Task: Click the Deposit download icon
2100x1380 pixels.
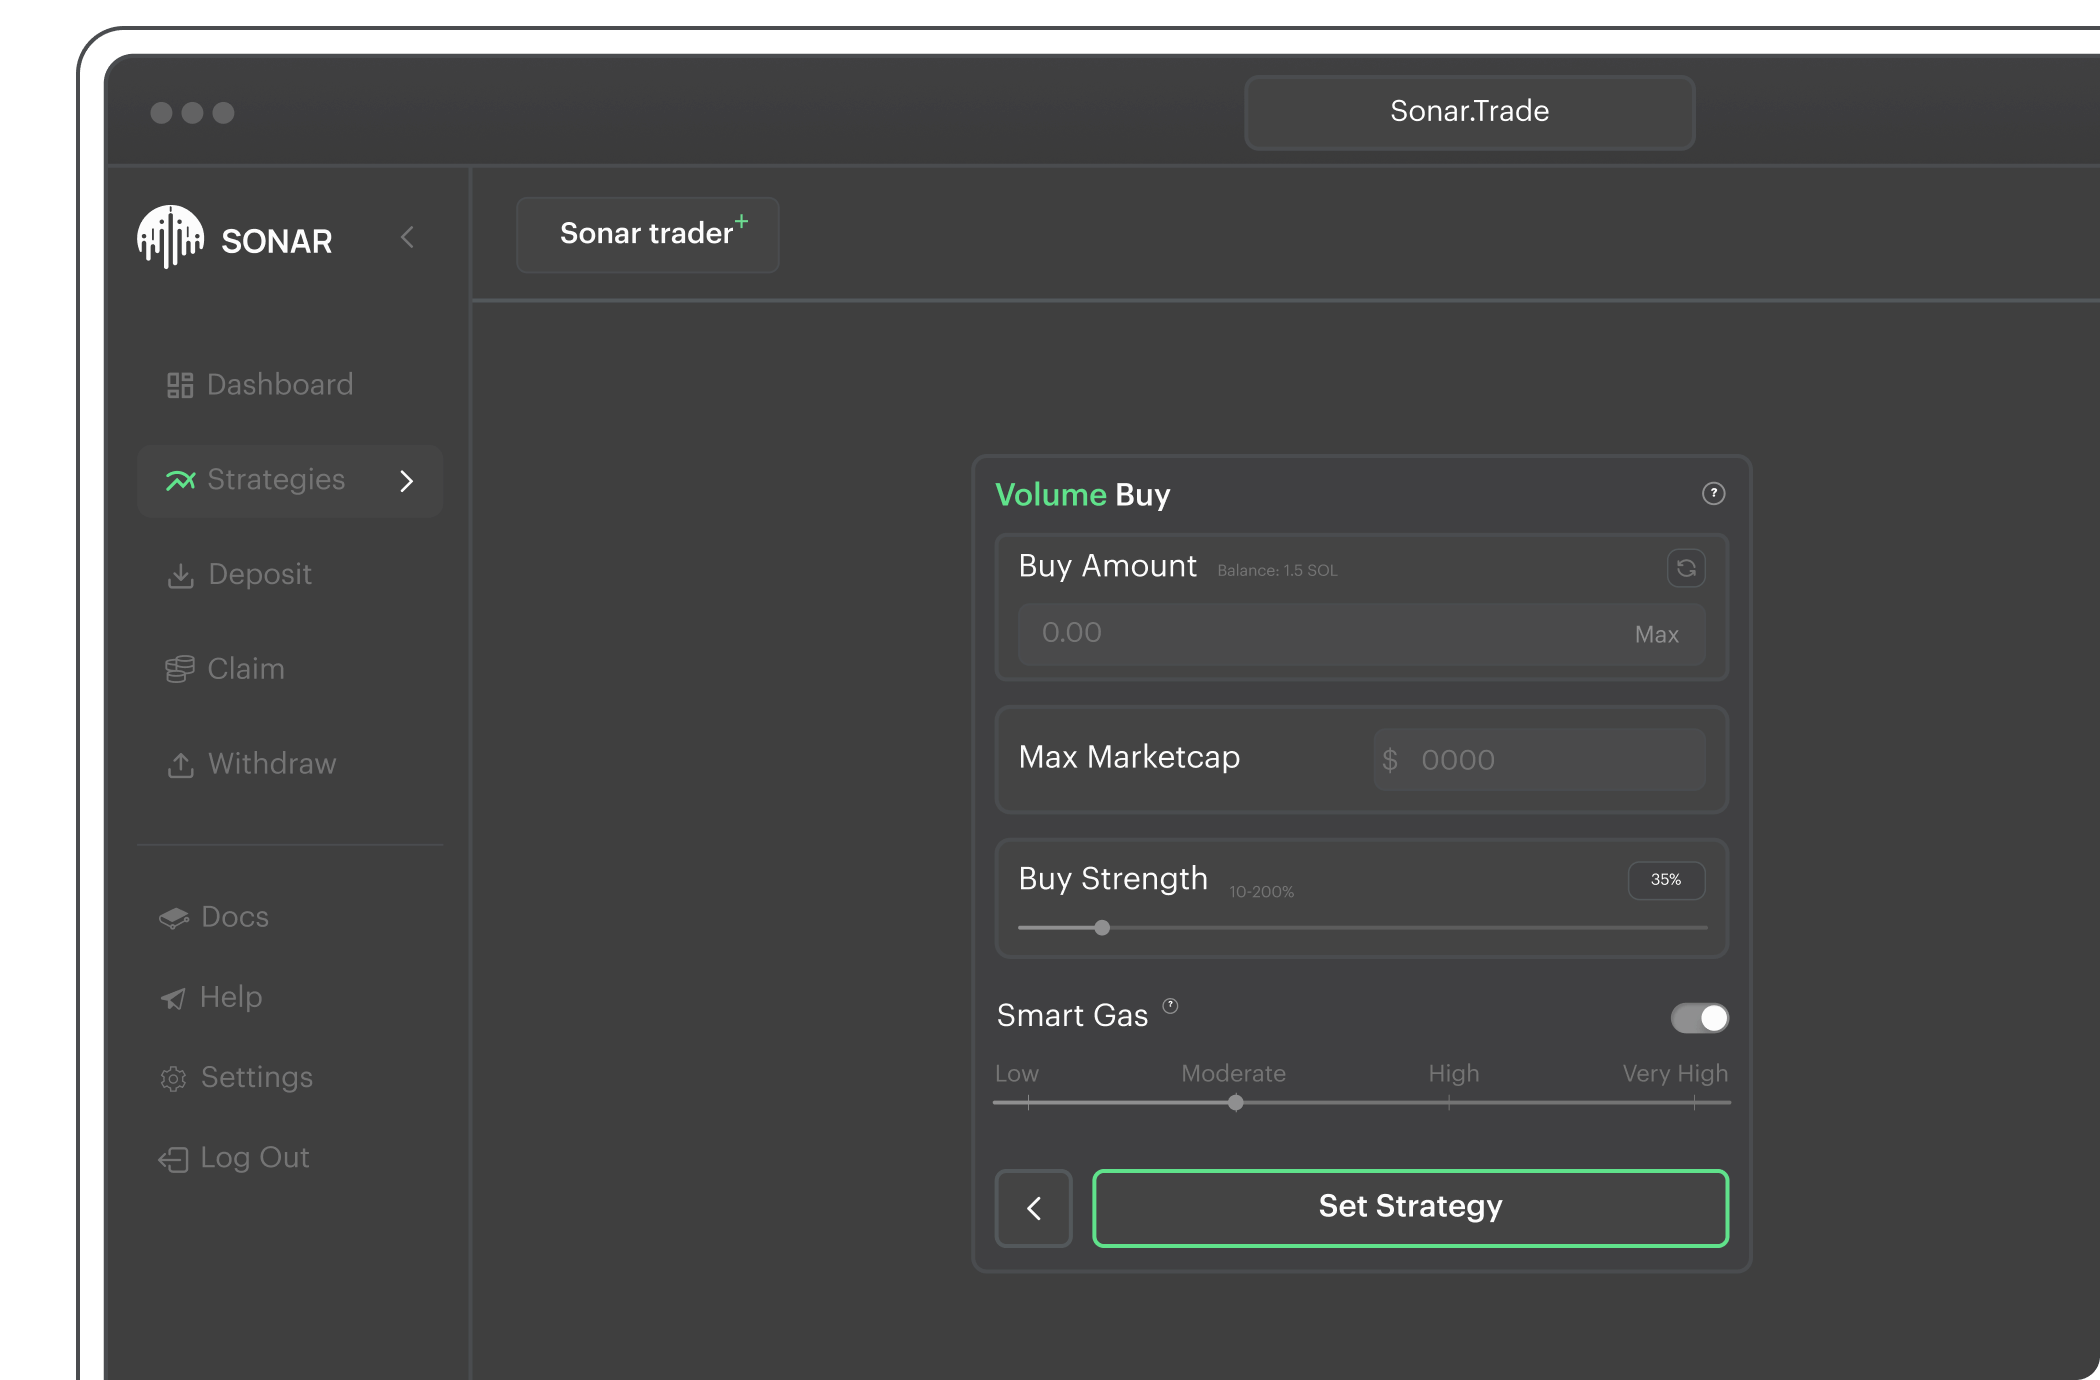Action: point(180,575)
